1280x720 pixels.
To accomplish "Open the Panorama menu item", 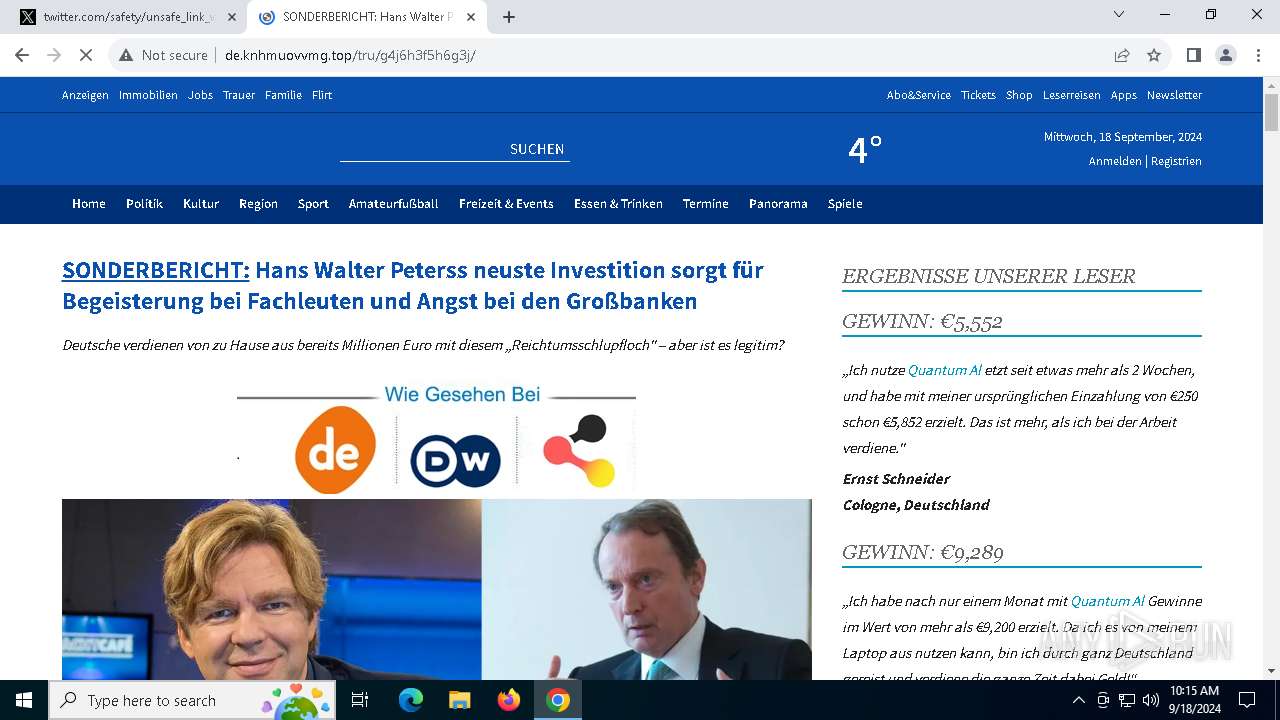I will coord(778,203).
